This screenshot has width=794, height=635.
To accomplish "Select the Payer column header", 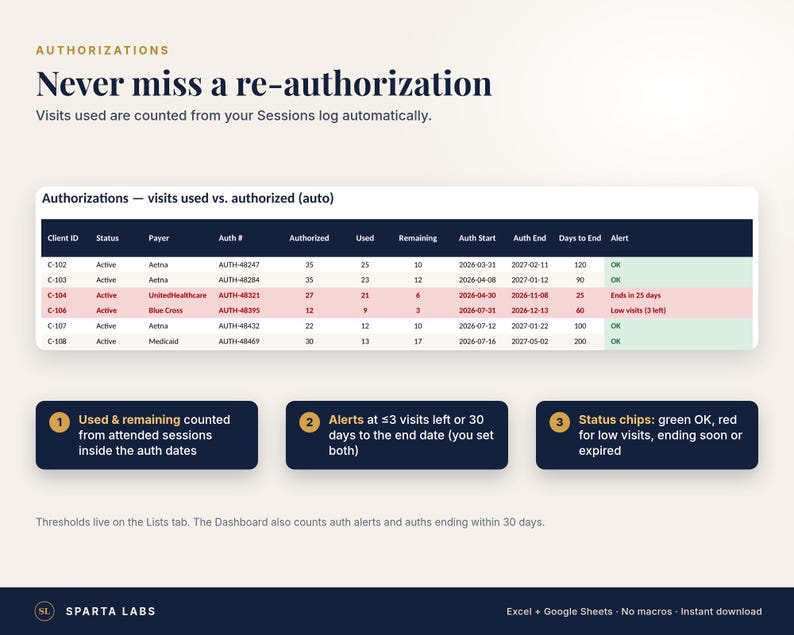I will point(158,238).
